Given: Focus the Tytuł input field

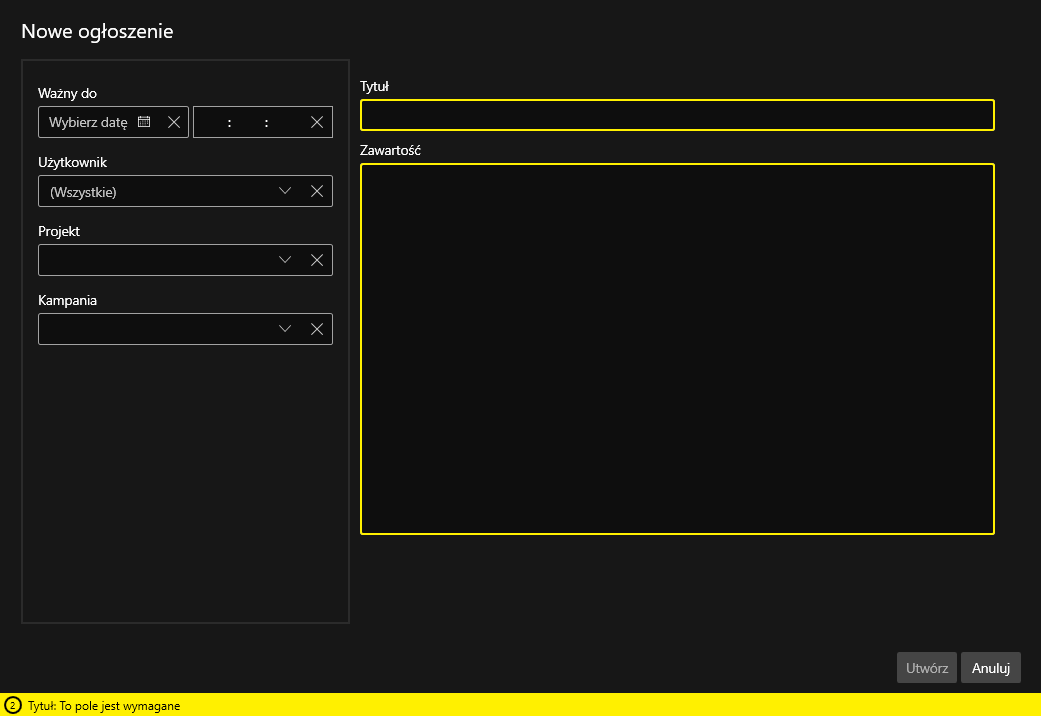Looking at the screenshot, I should coord(677,115).
